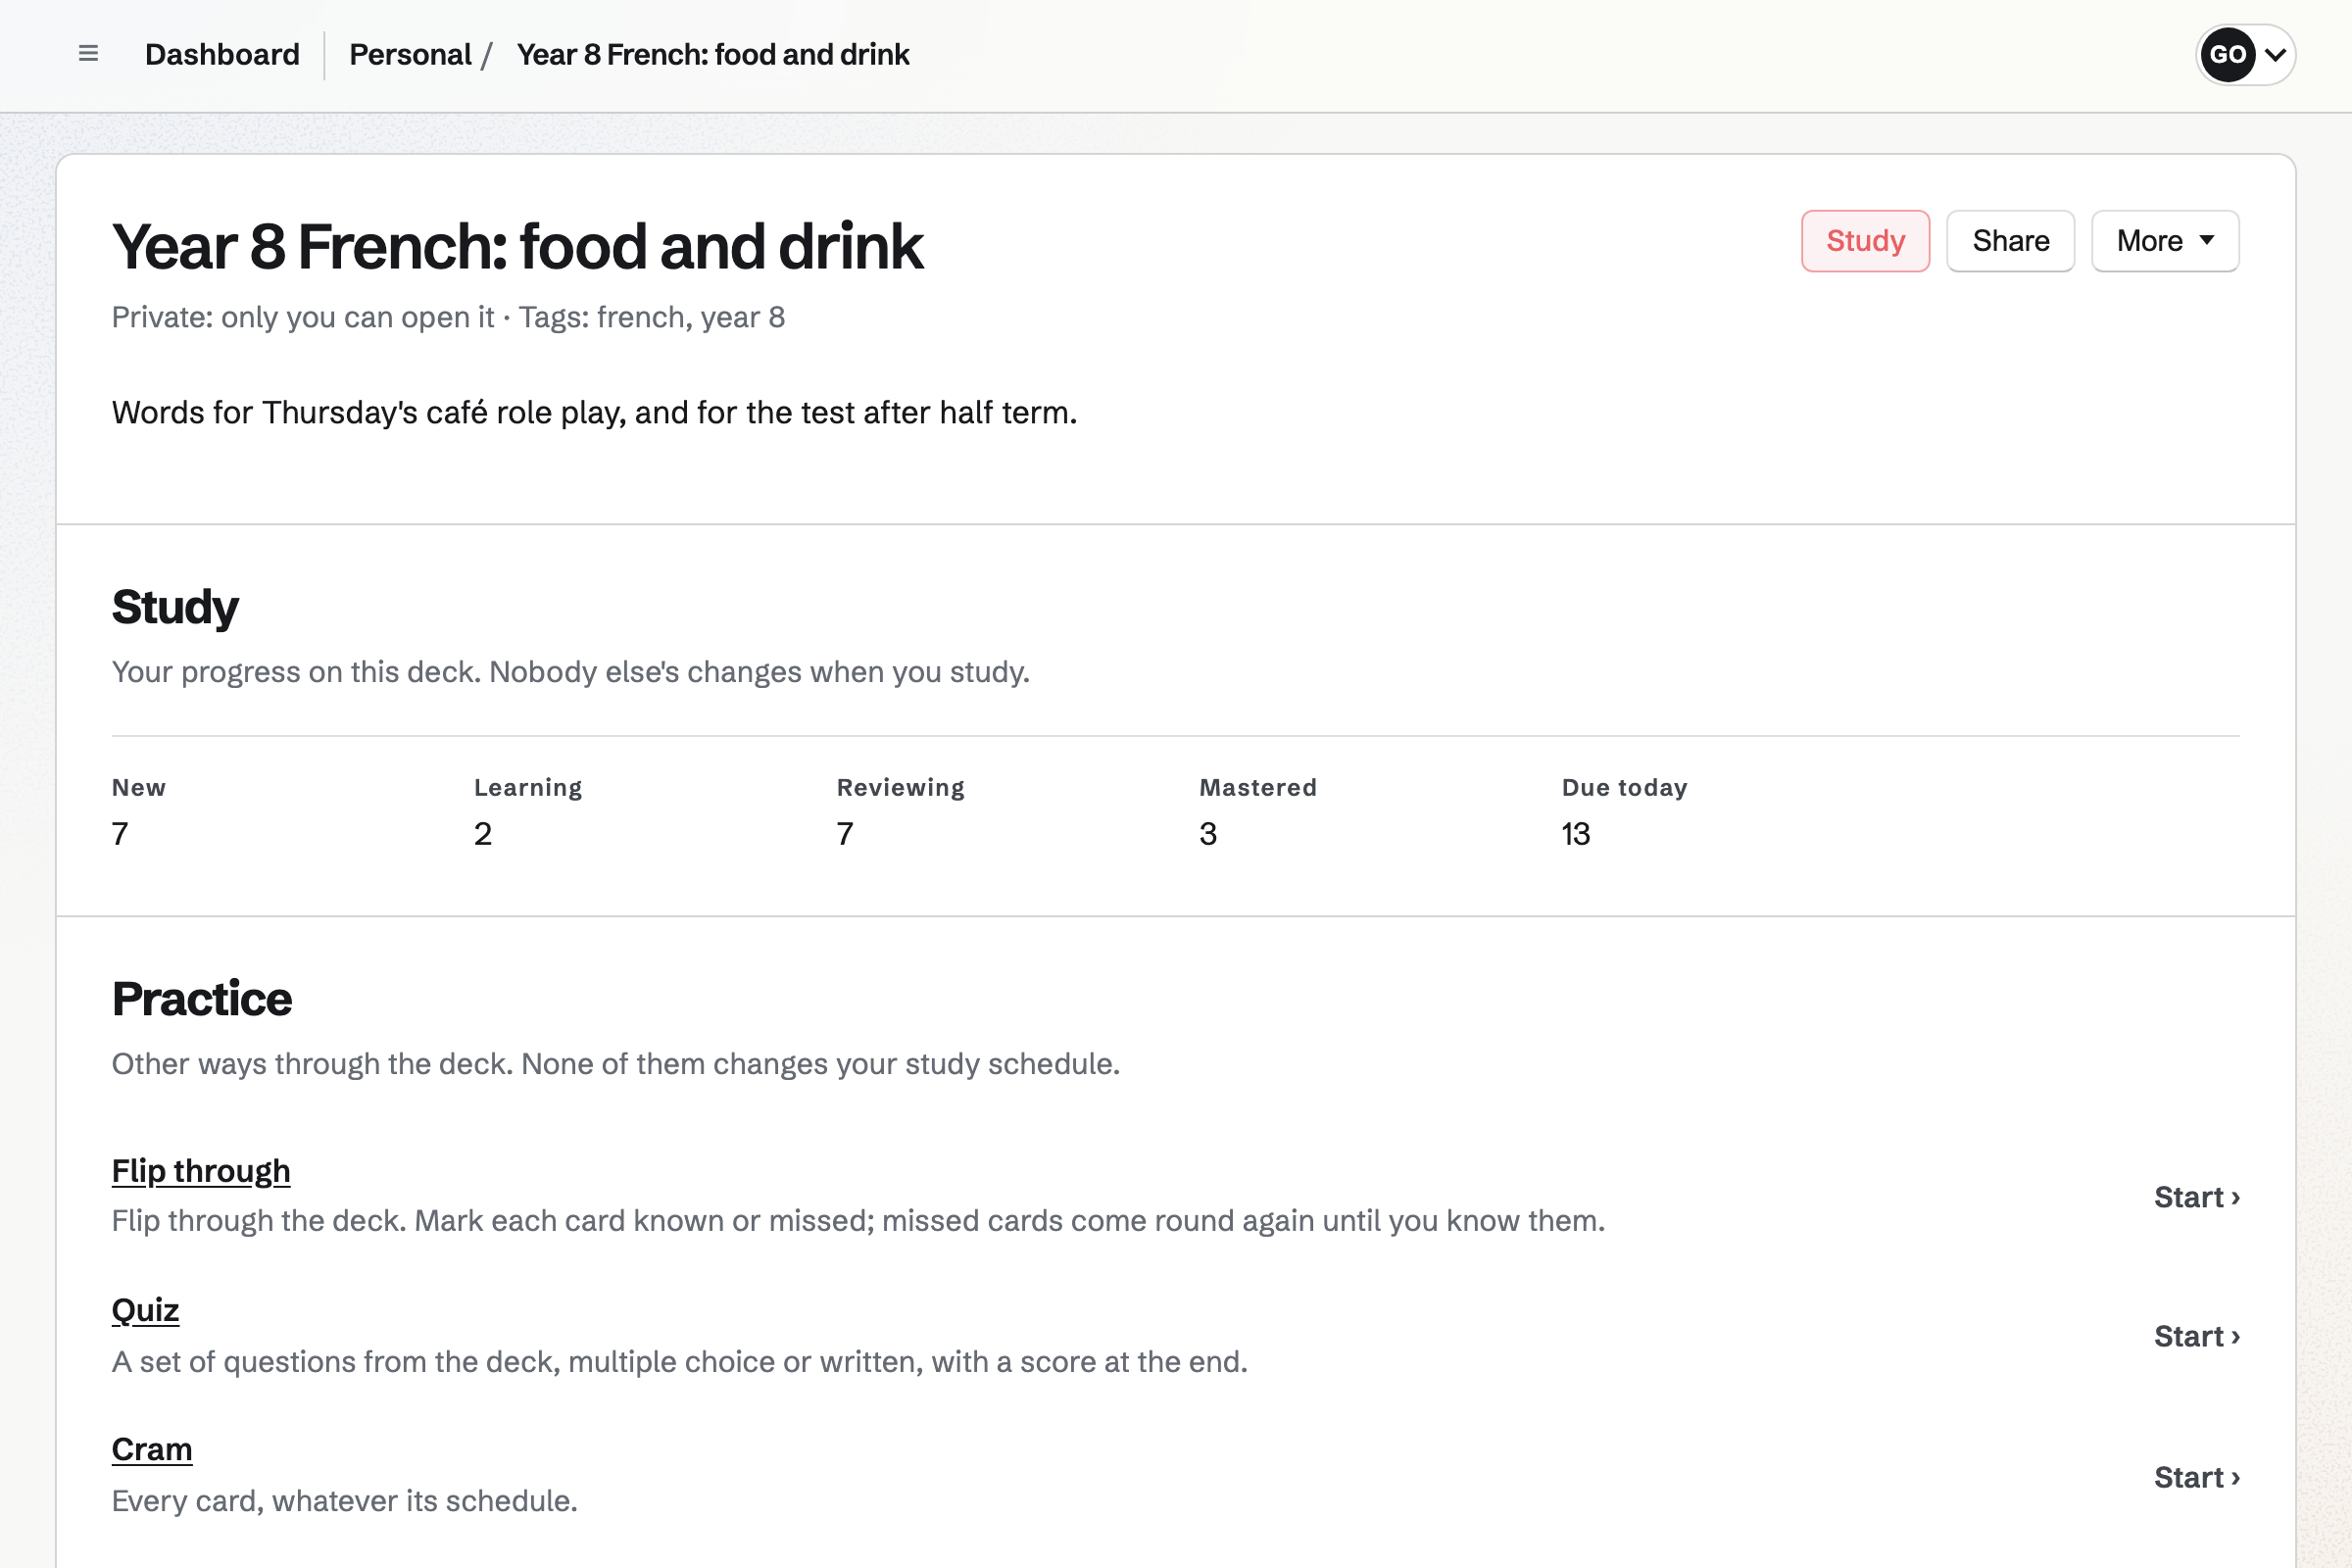Open the hamburger navigation menu
This screenshot has width=2352, height=1568.
click(x=88, y=54)
